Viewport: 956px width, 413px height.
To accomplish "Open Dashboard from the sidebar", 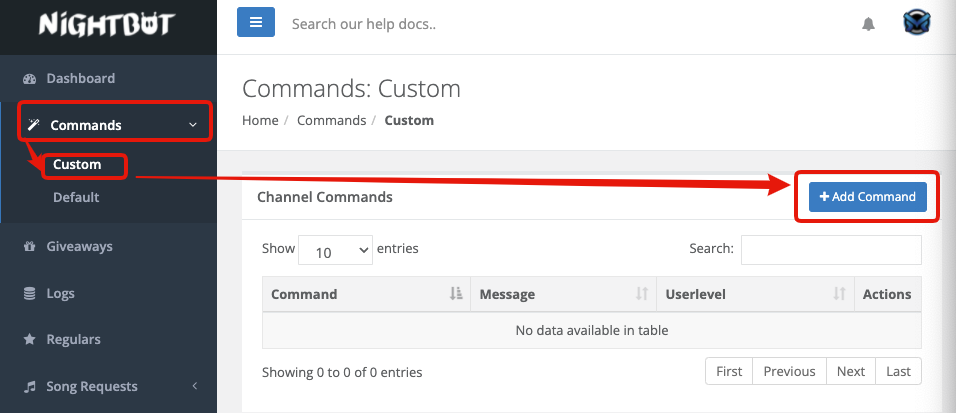I will tap(80, 78).
